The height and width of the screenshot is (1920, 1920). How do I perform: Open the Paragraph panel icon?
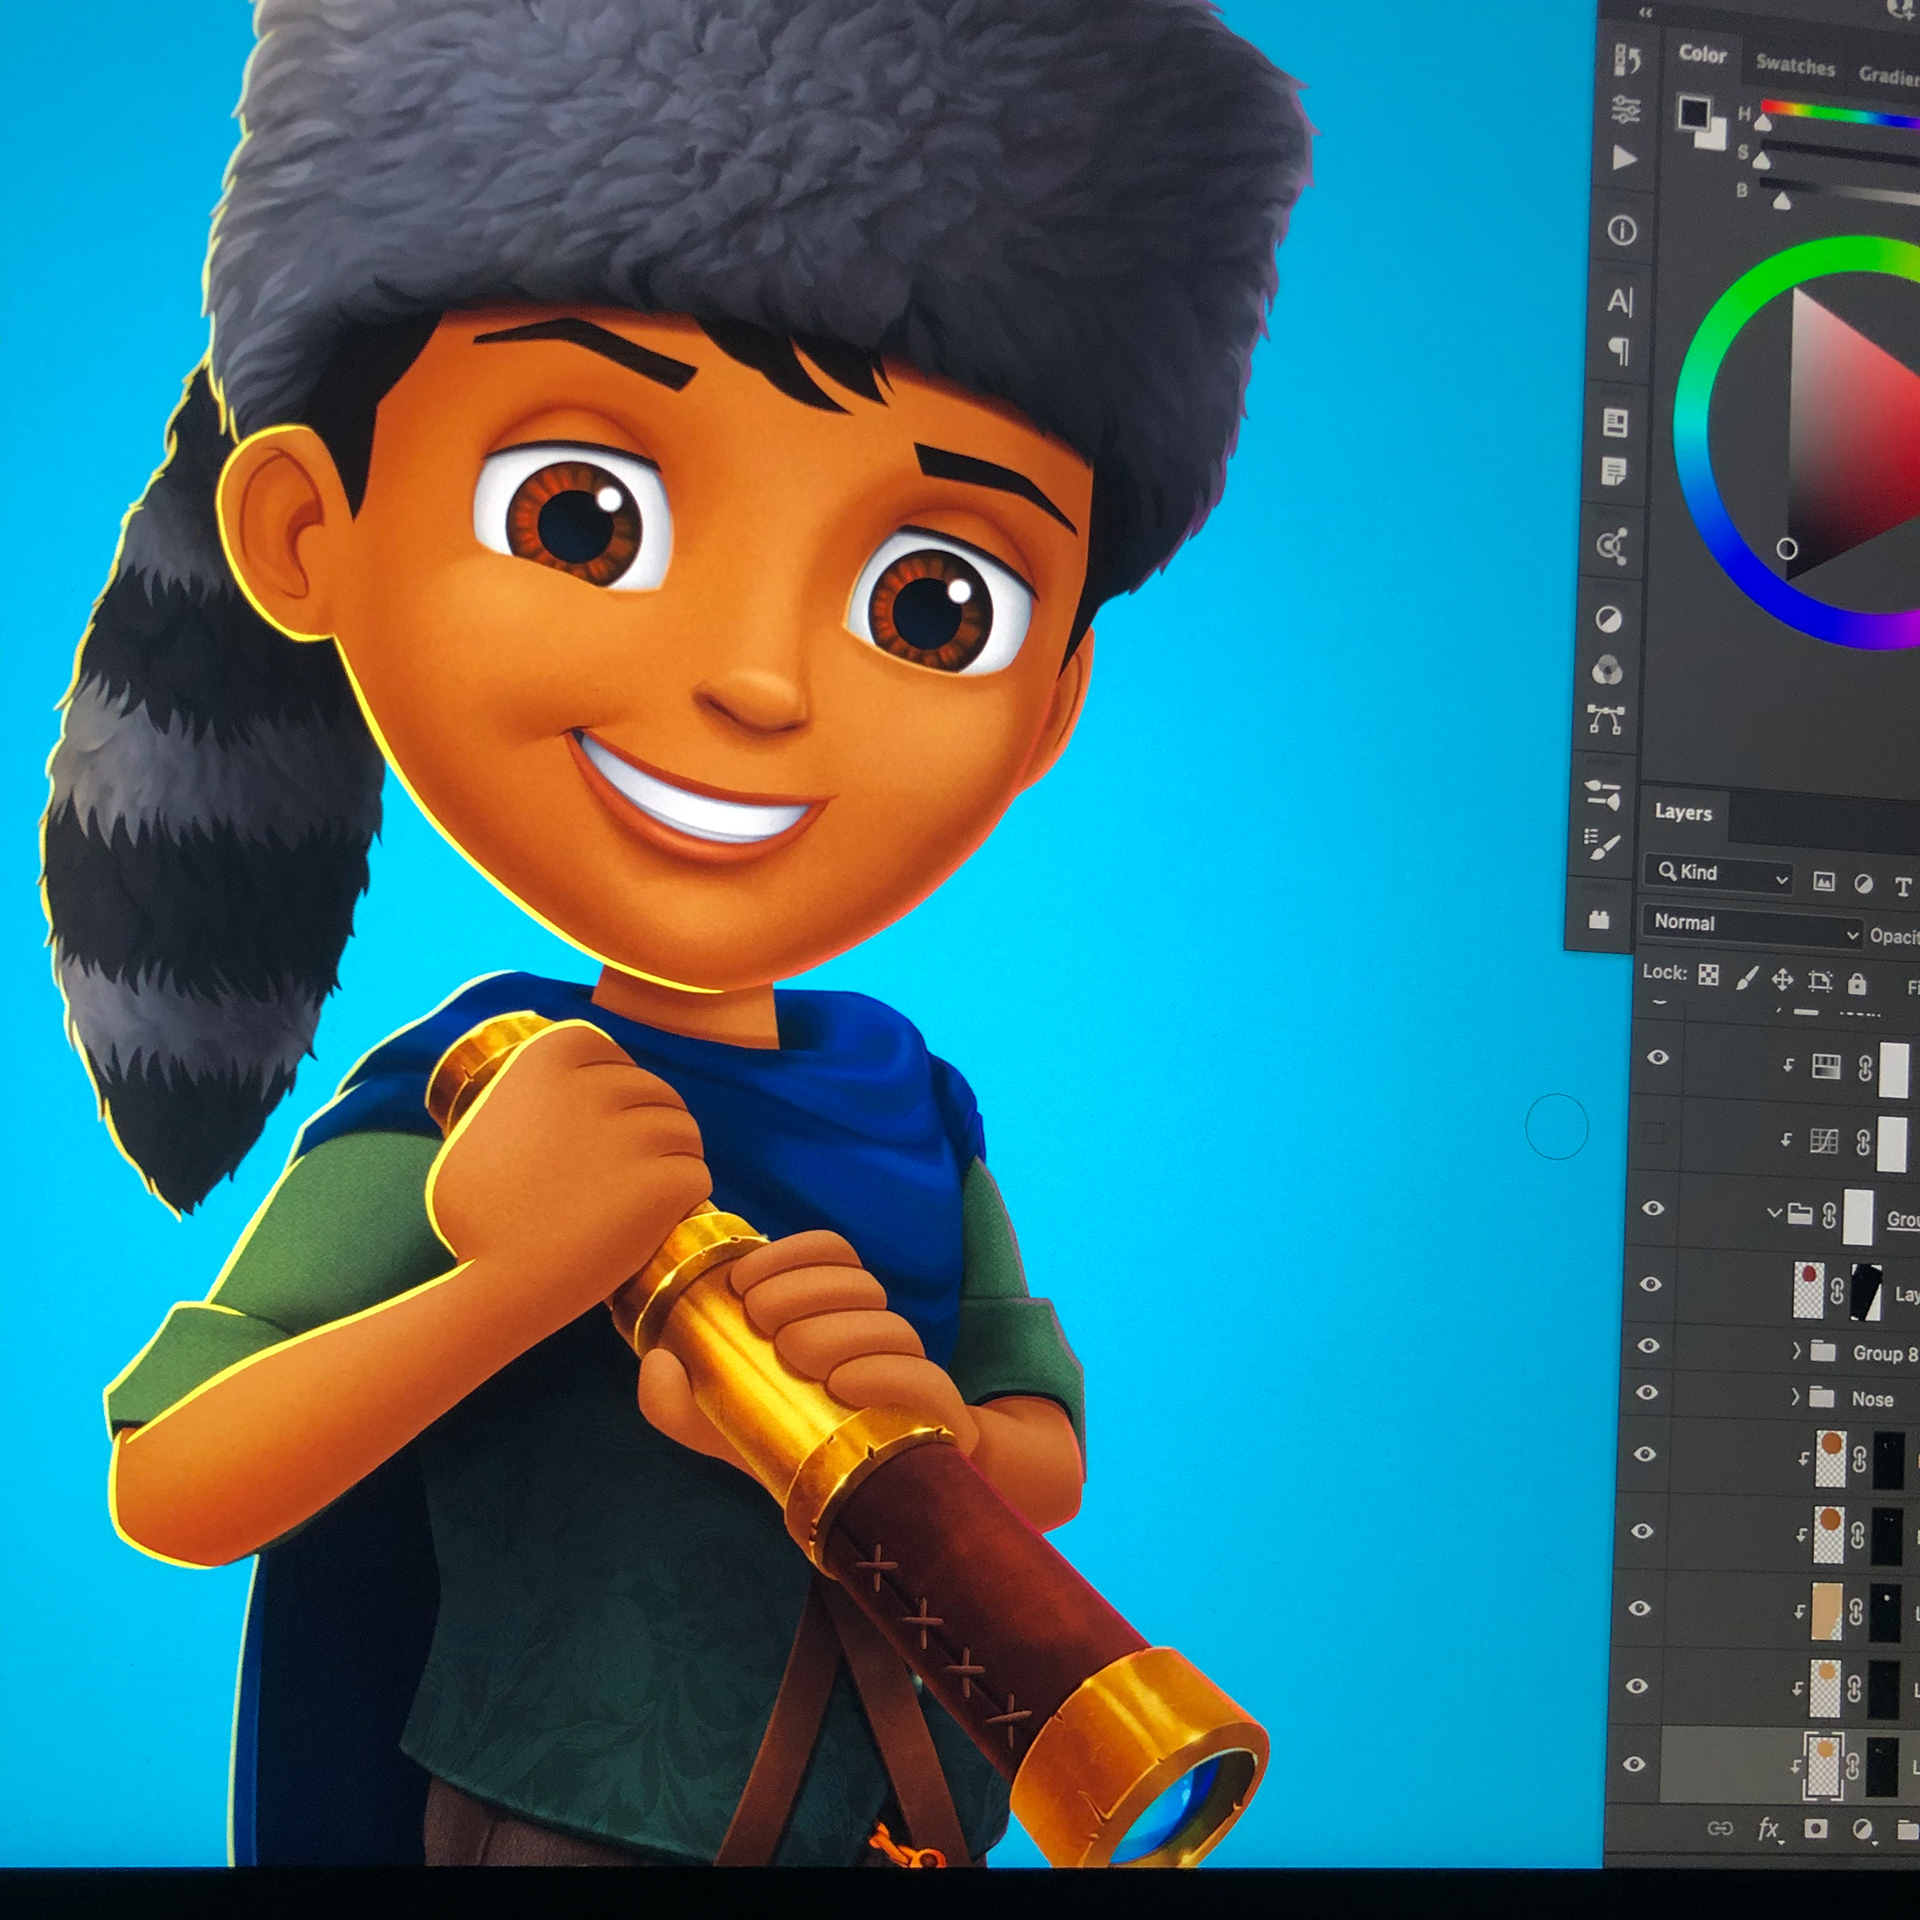tap(1619, 350)
